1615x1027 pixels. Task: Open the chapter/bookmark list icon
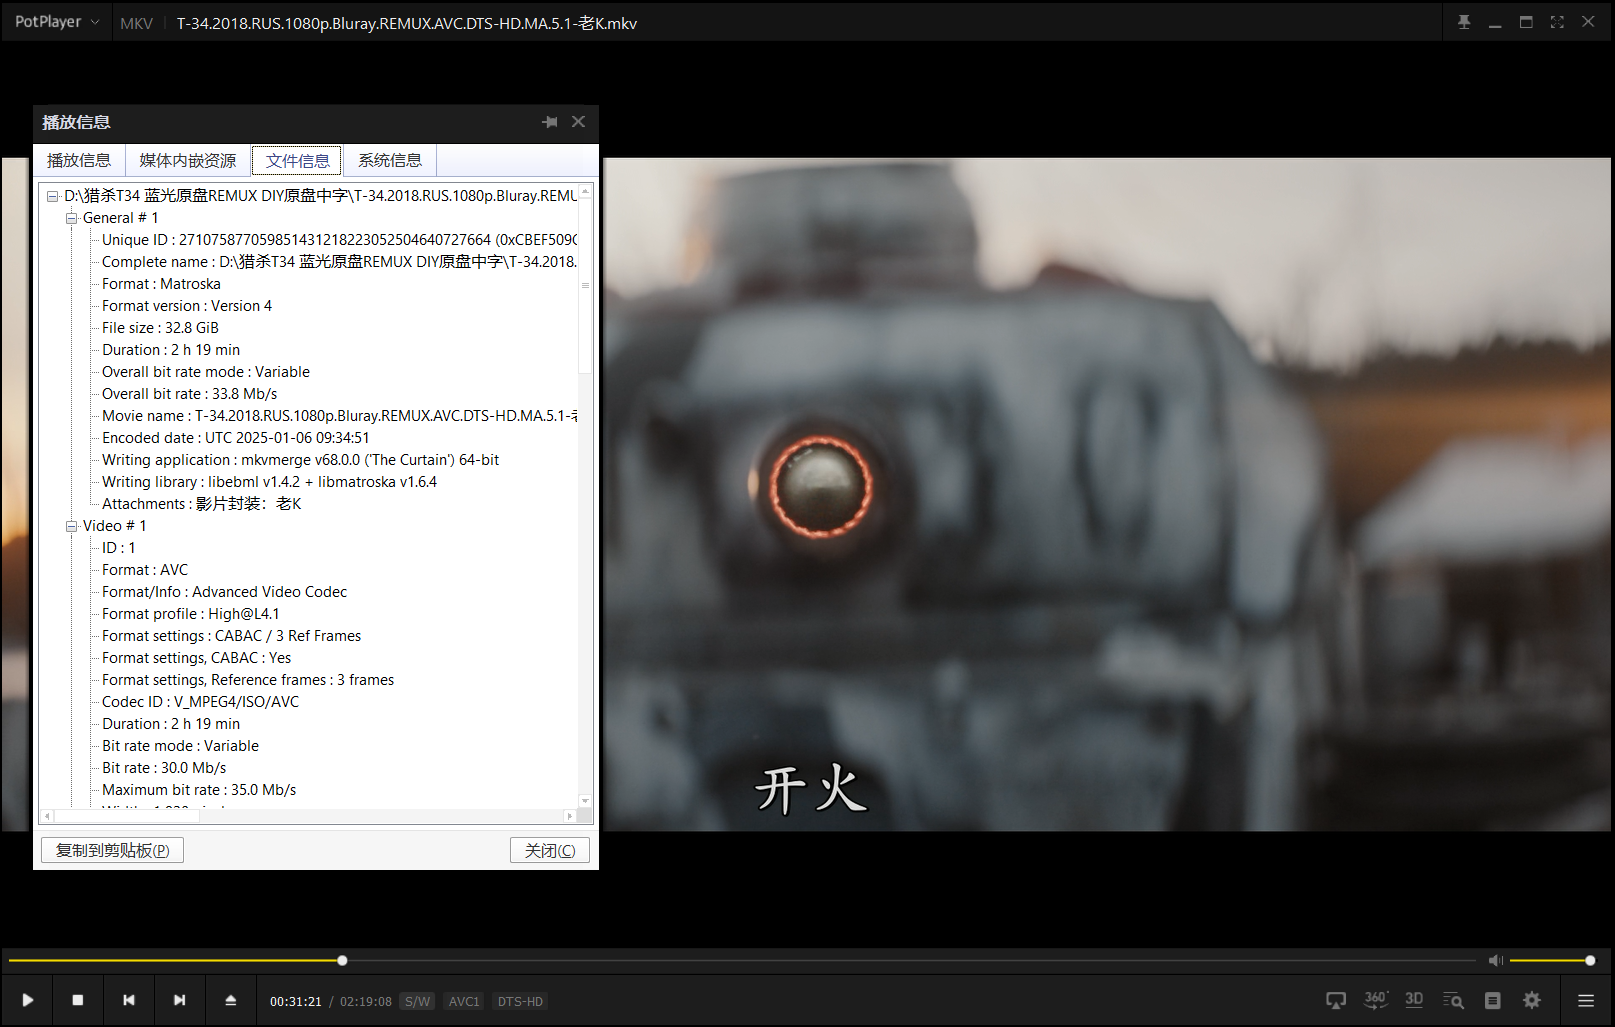(x=1493, y=1000)
